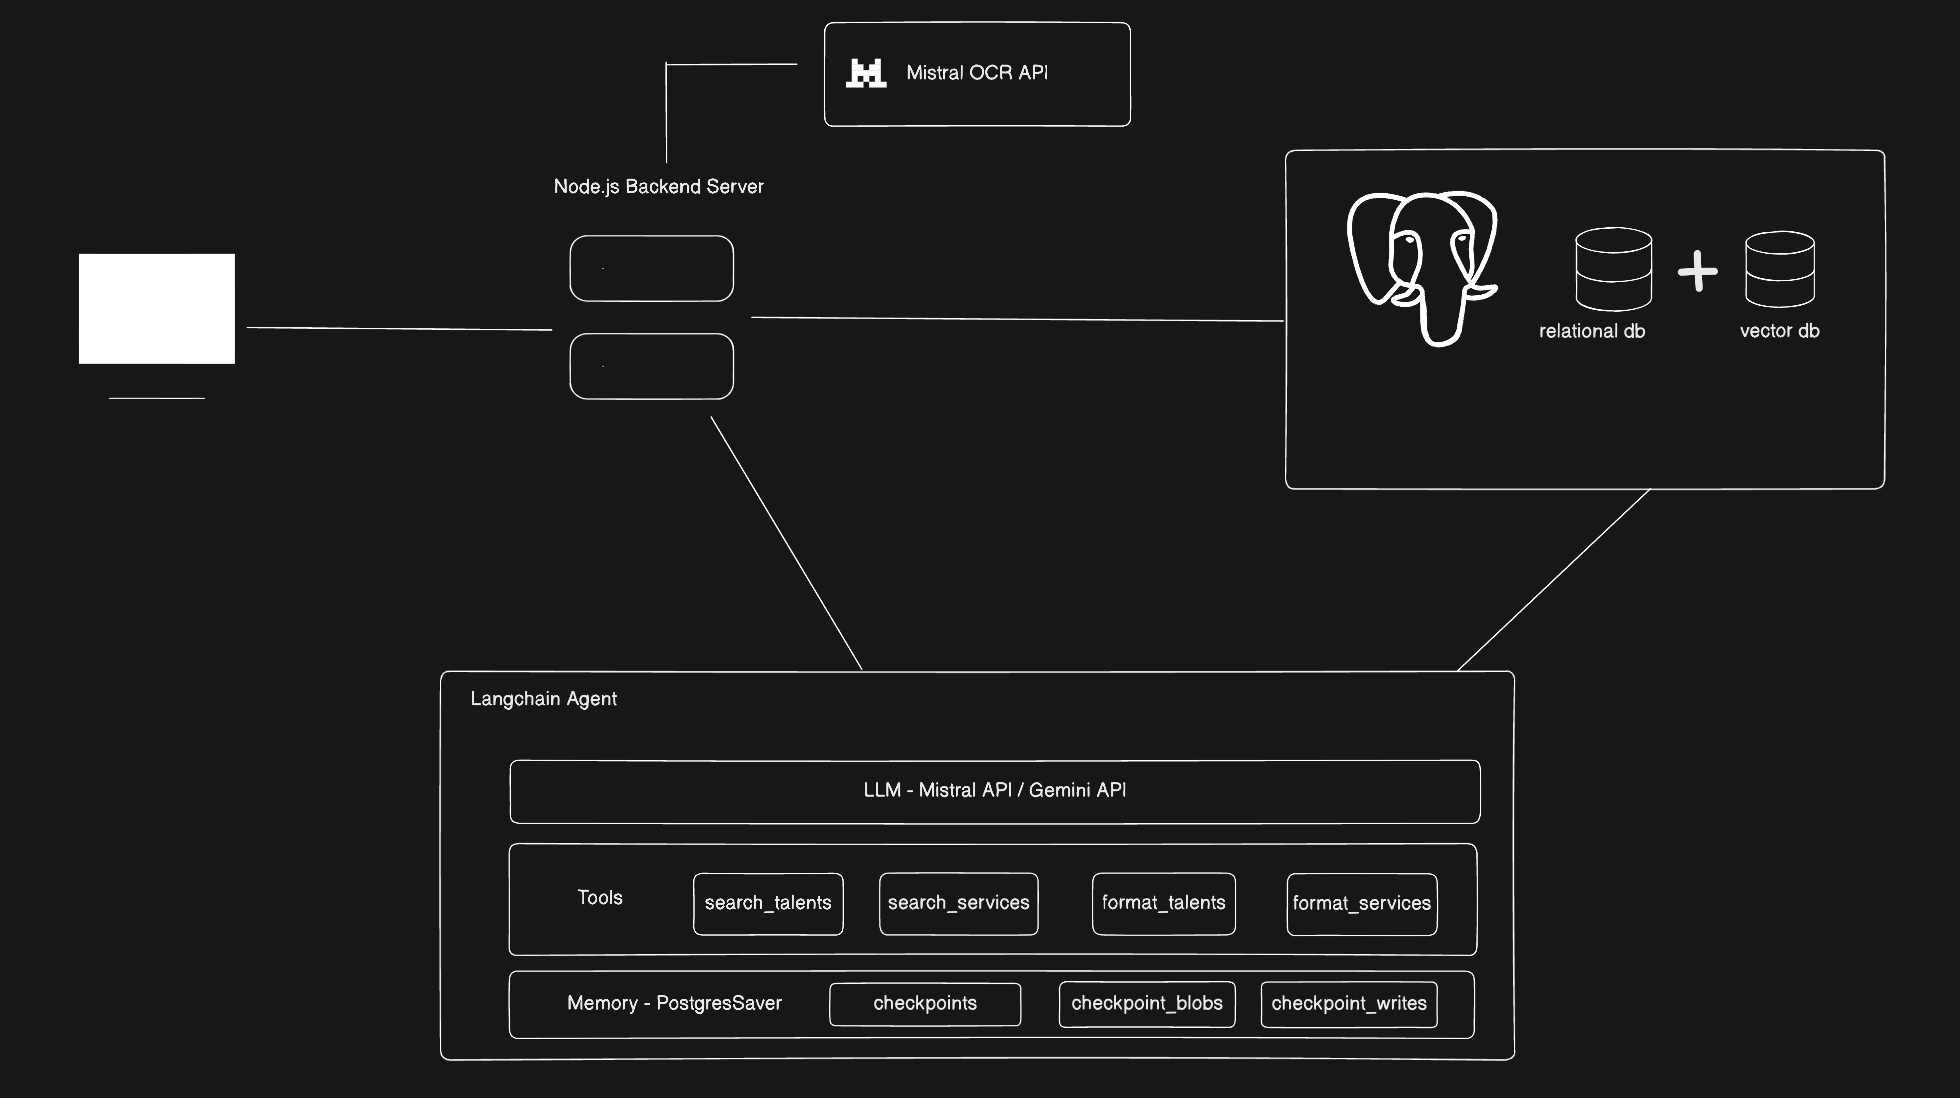Click the search_talents tool box
The height and width of the screenshot is (1098, 1960).
[768, 904]
